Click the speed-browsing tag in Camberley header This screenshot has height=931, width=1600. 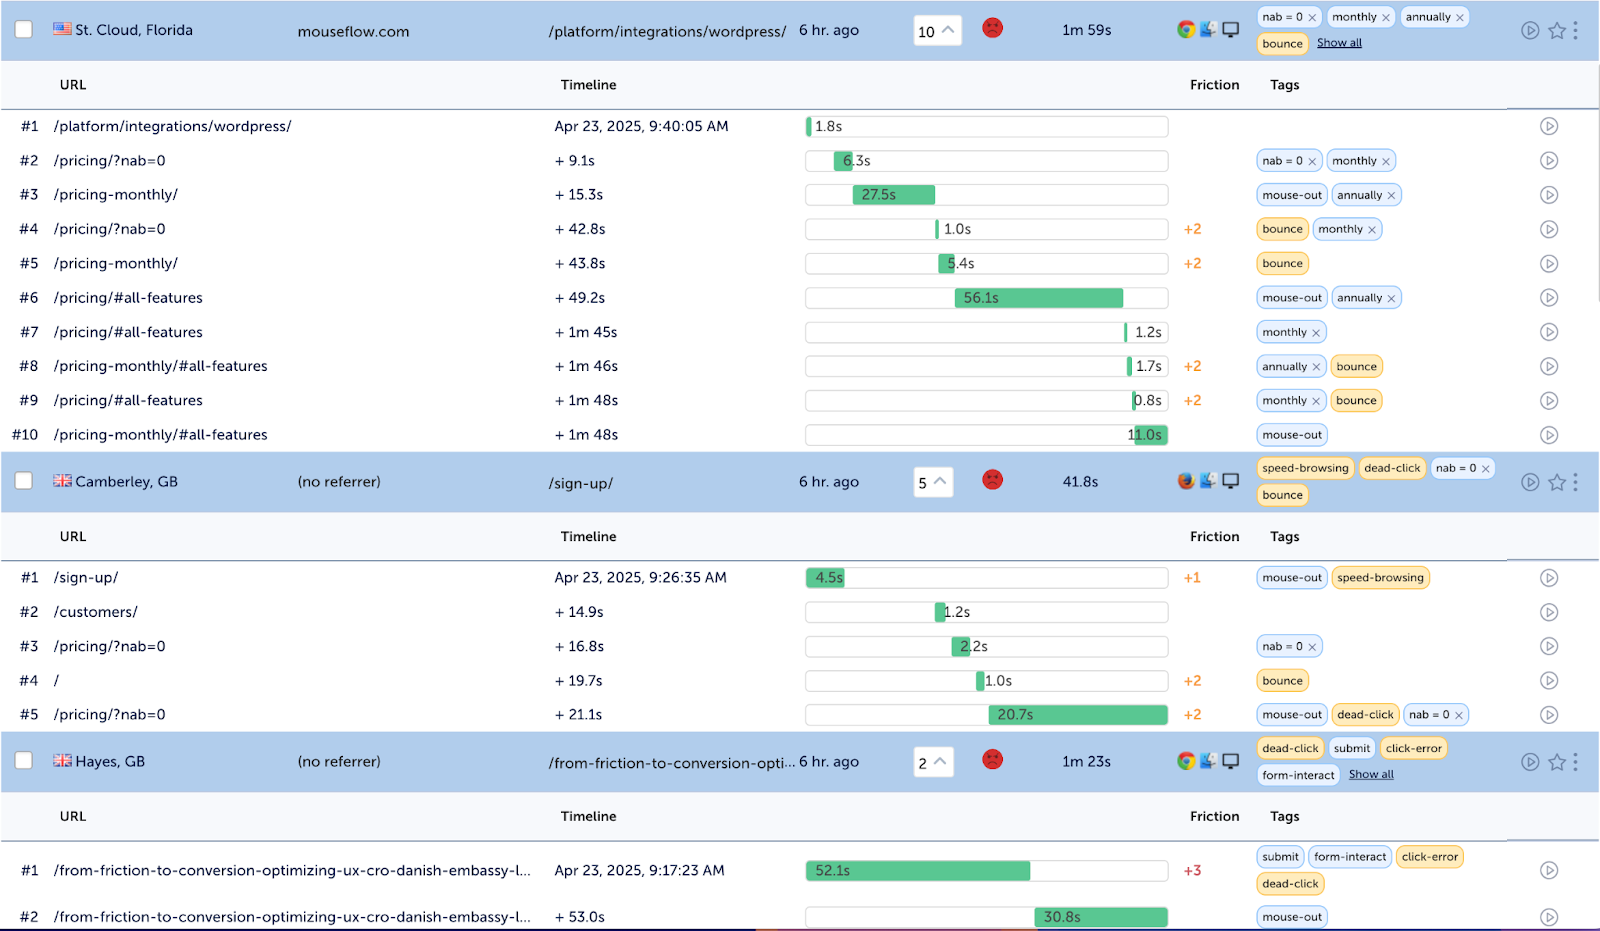(x=1304, y=468)
